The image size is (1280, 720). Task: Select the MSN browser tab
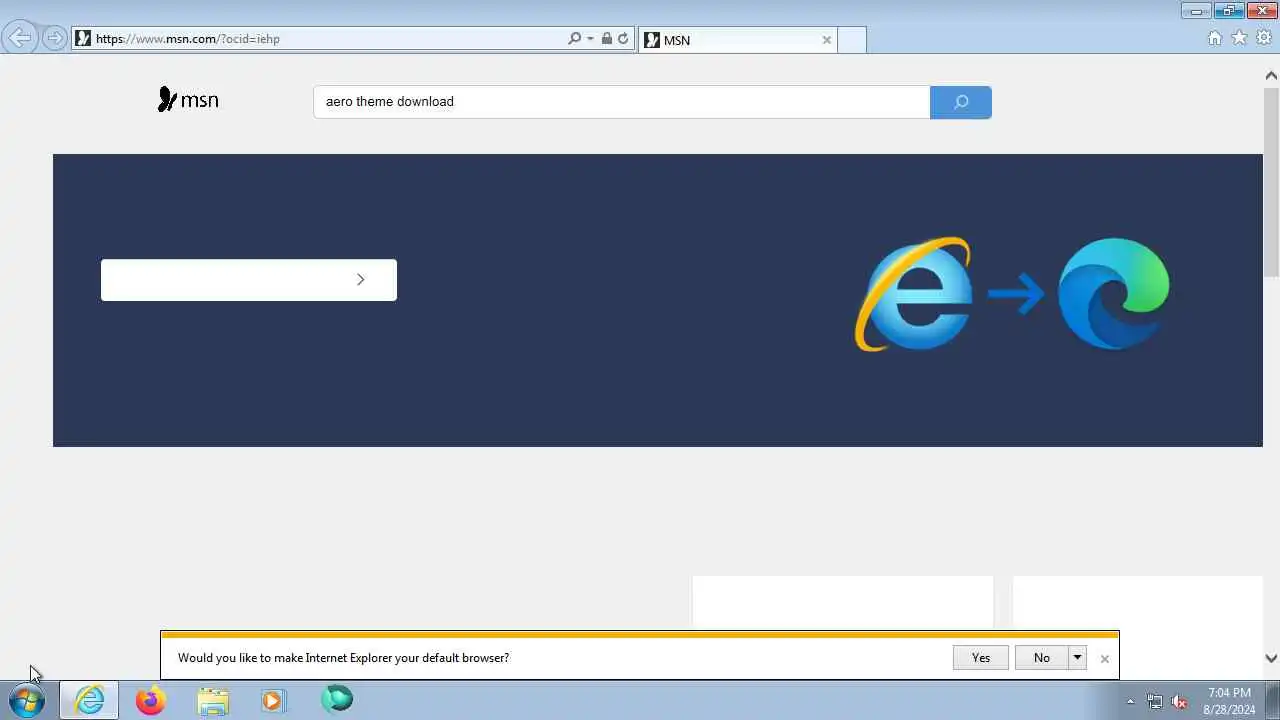(x=737, y=40)
